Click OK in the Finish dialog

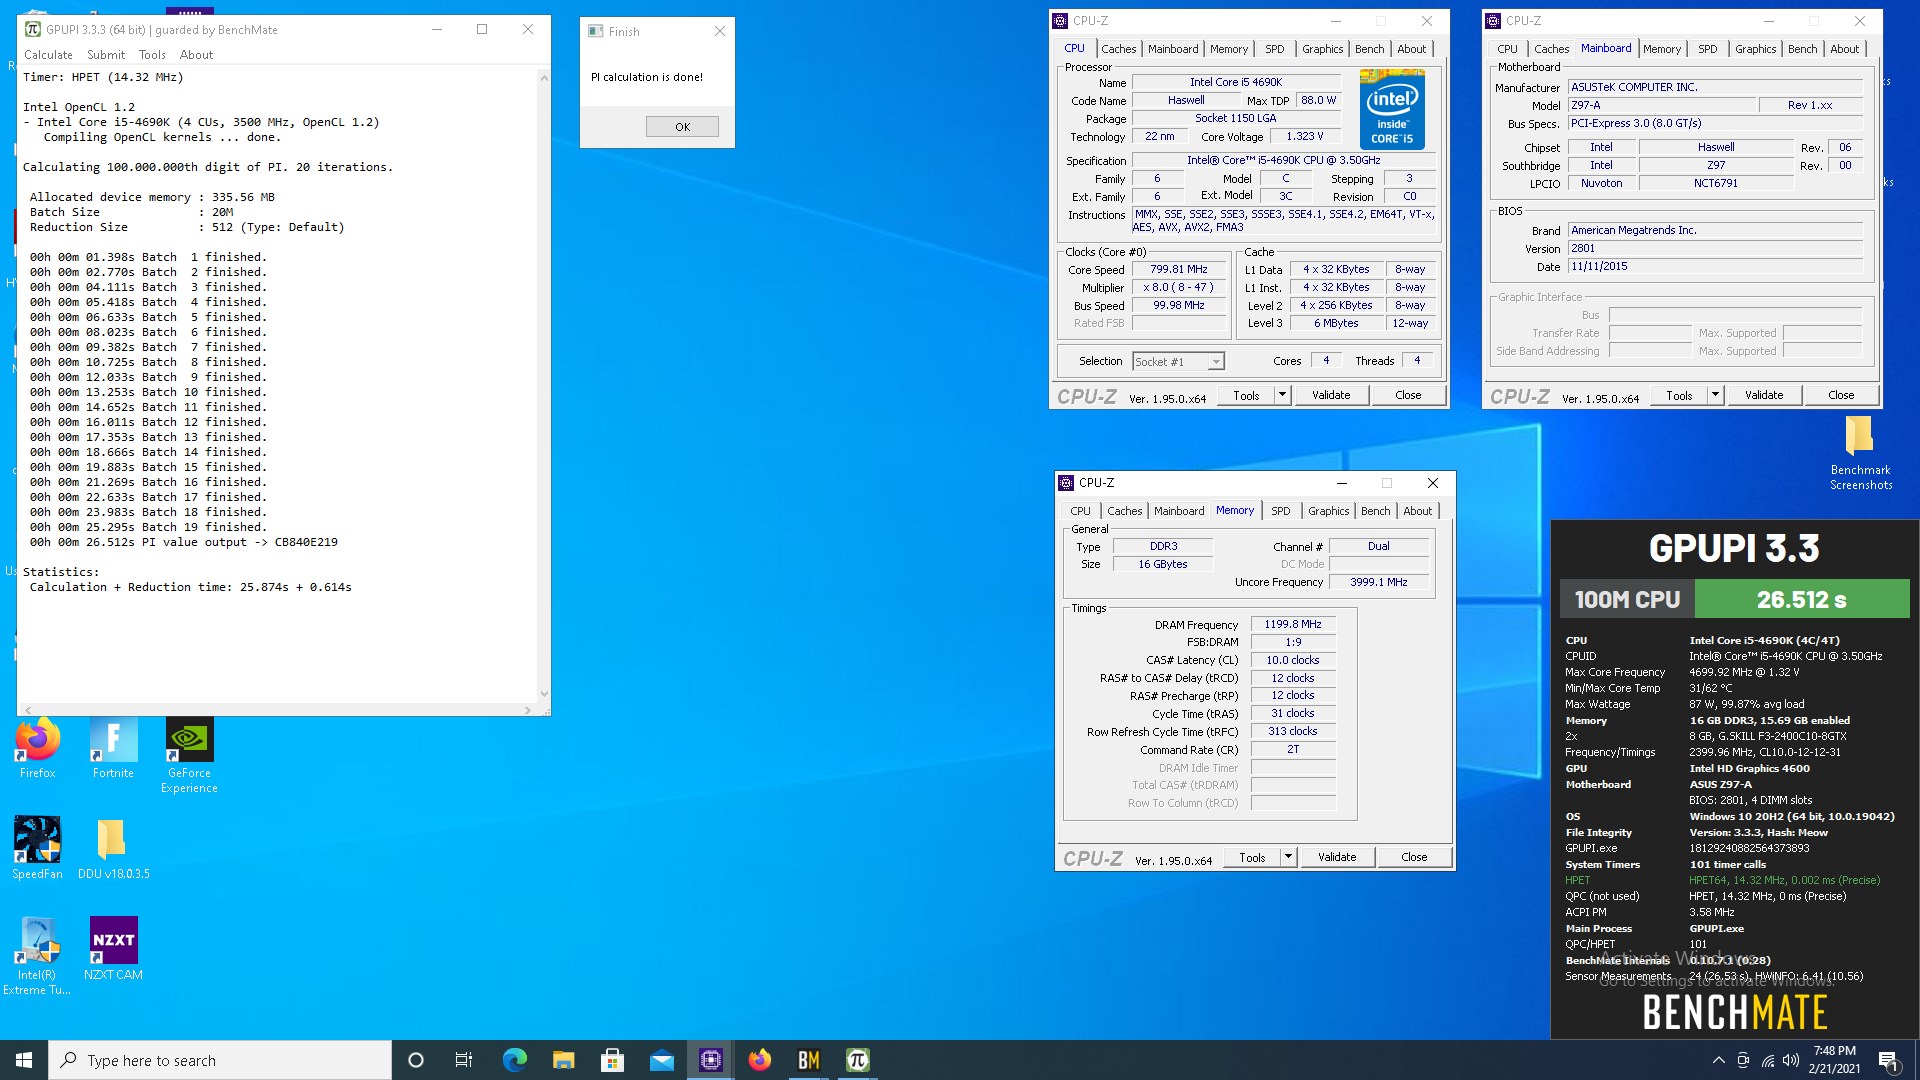coord(682,126)
